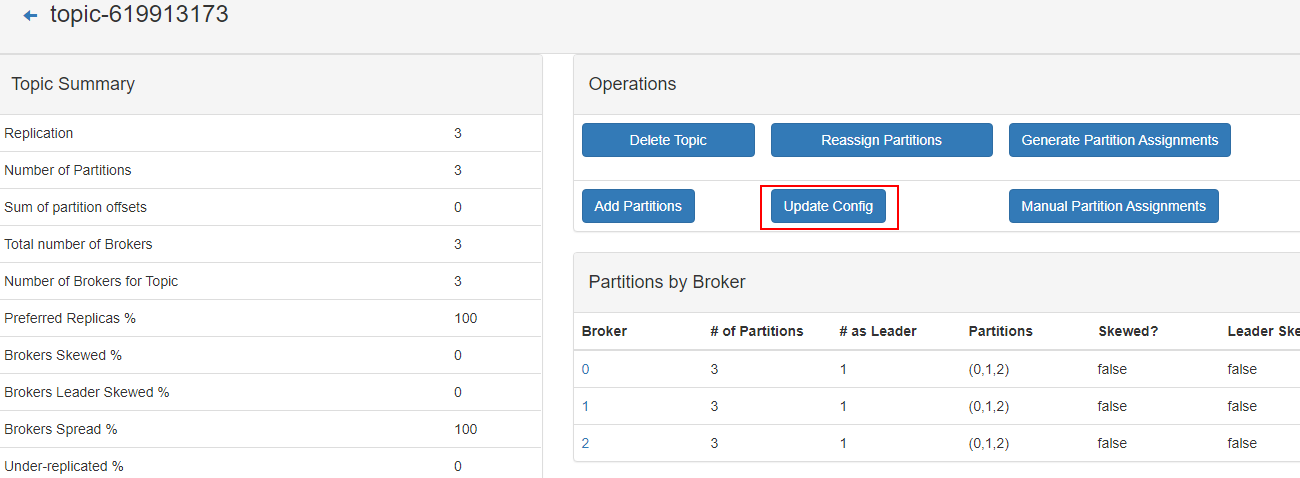Click the topic-619913173 page title

pyautogui.click(x=139, y=15)
